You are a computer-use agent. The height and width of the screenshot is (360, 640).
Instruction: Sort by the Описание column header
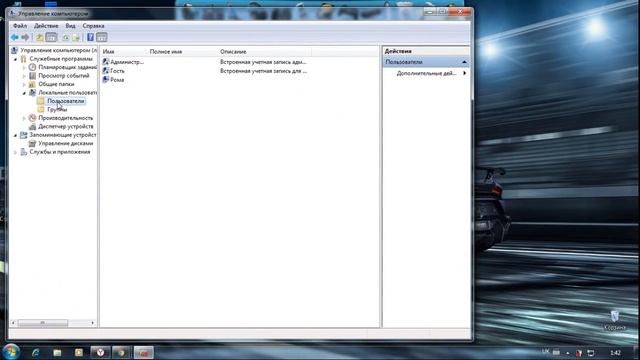pos(264,52)
